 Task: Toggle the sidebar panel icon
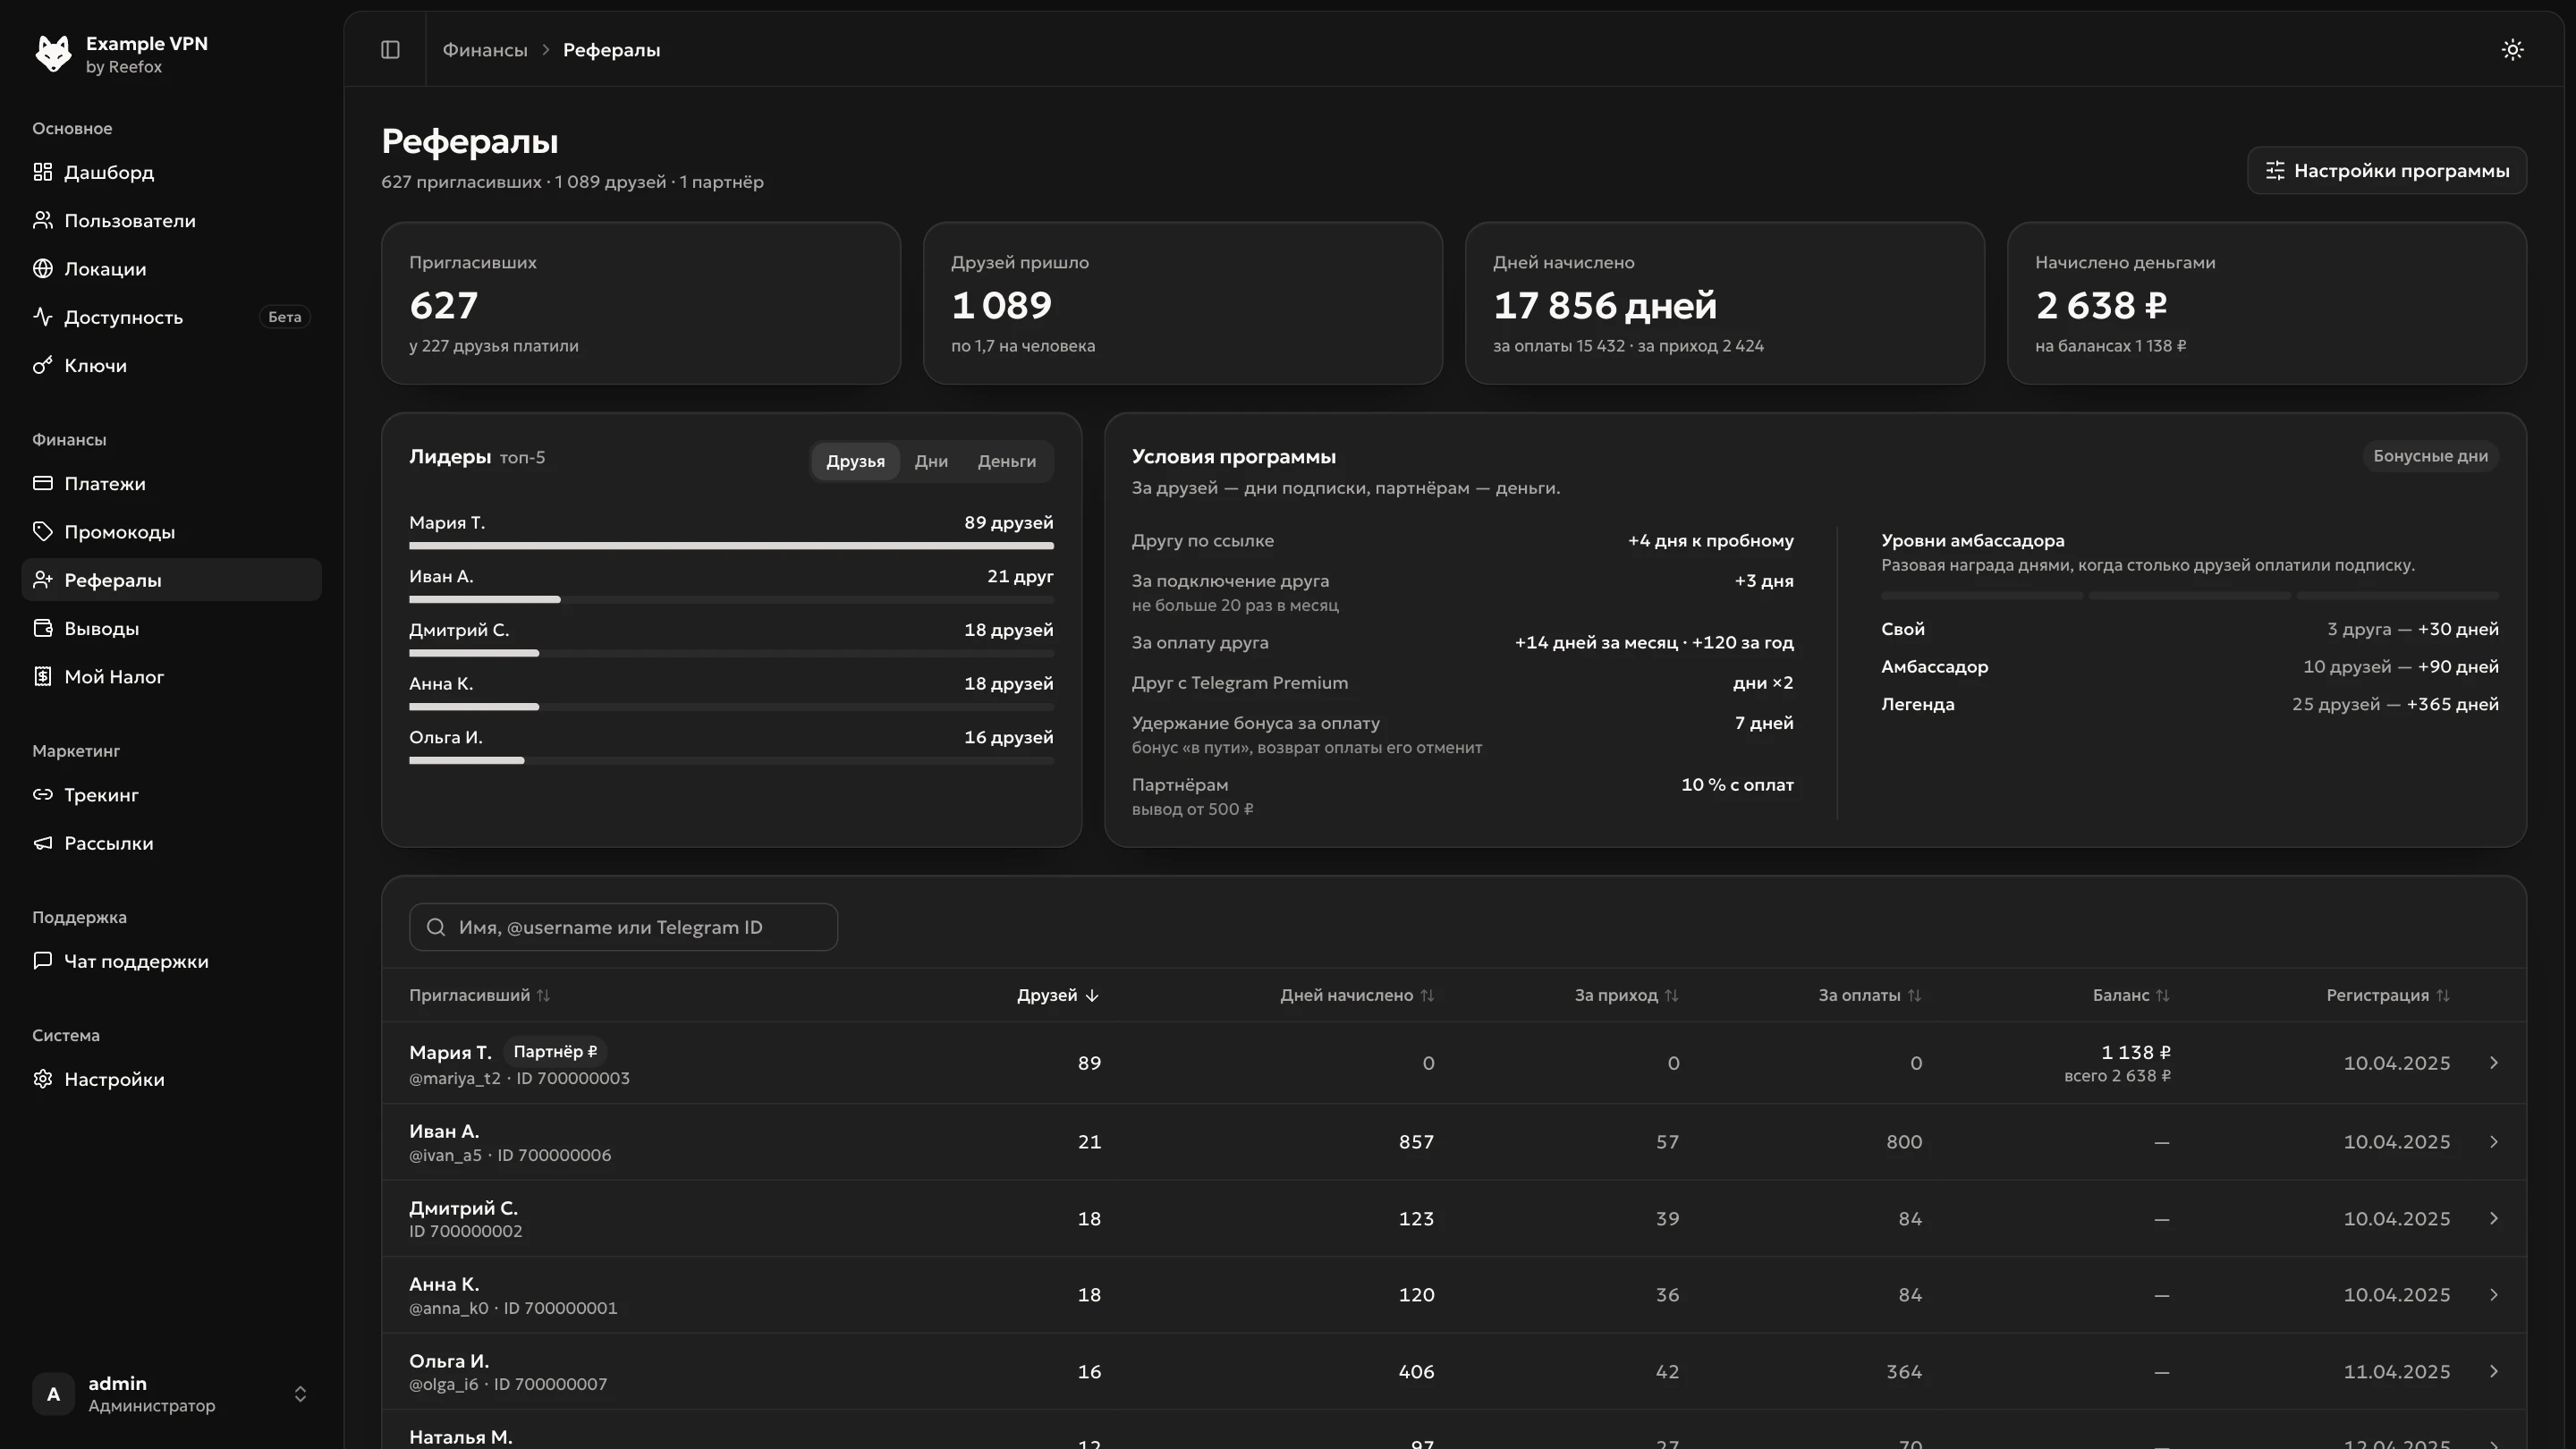pos(390,49)
